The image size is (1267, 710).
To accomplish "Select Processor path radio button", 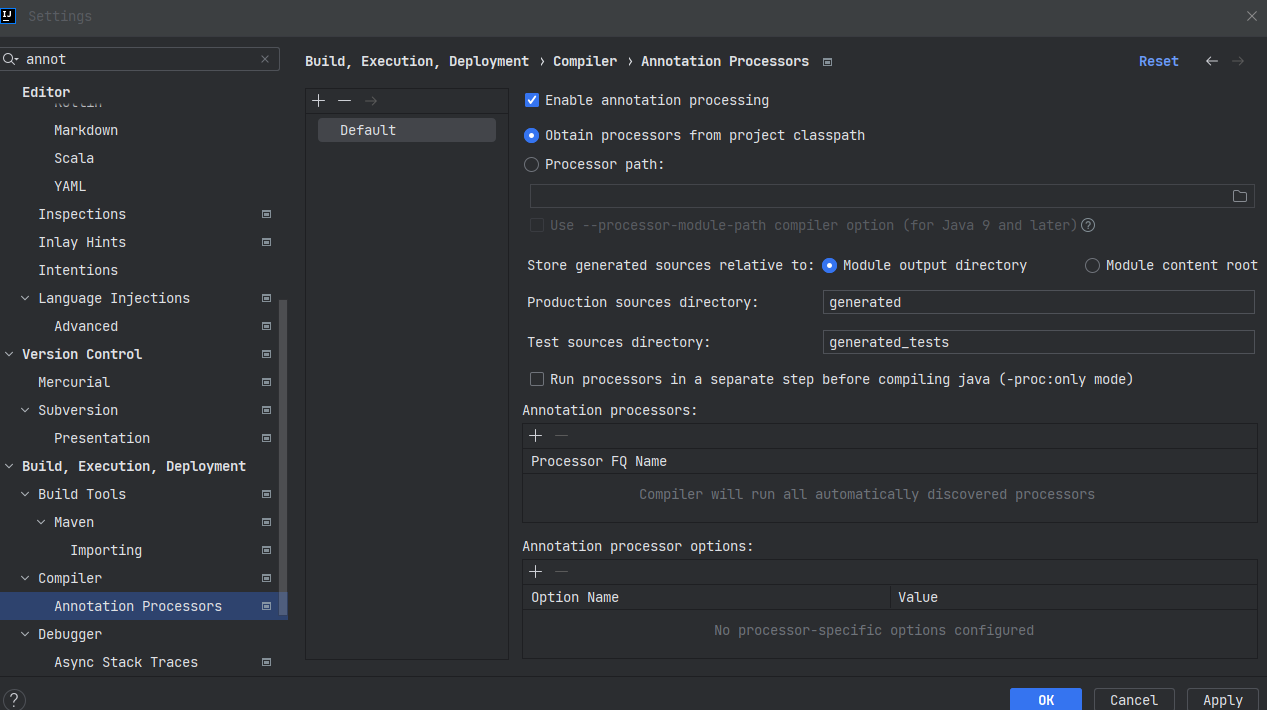I will coord(532,165).
